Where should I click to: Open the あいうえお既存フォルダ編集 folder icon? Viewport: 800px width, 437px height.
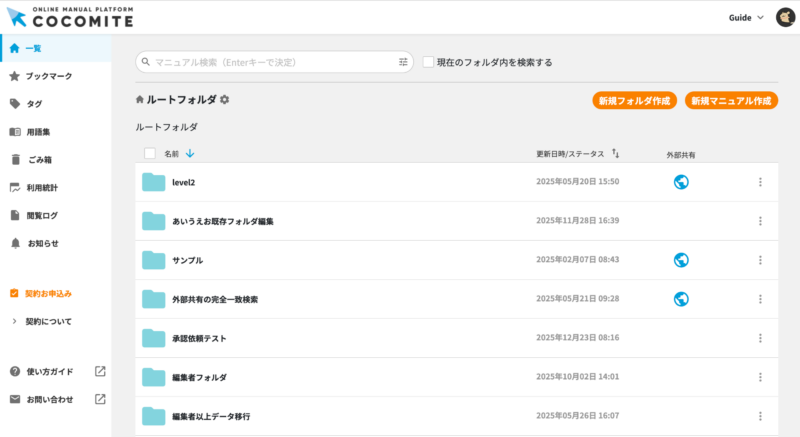[x=154, y=221]
